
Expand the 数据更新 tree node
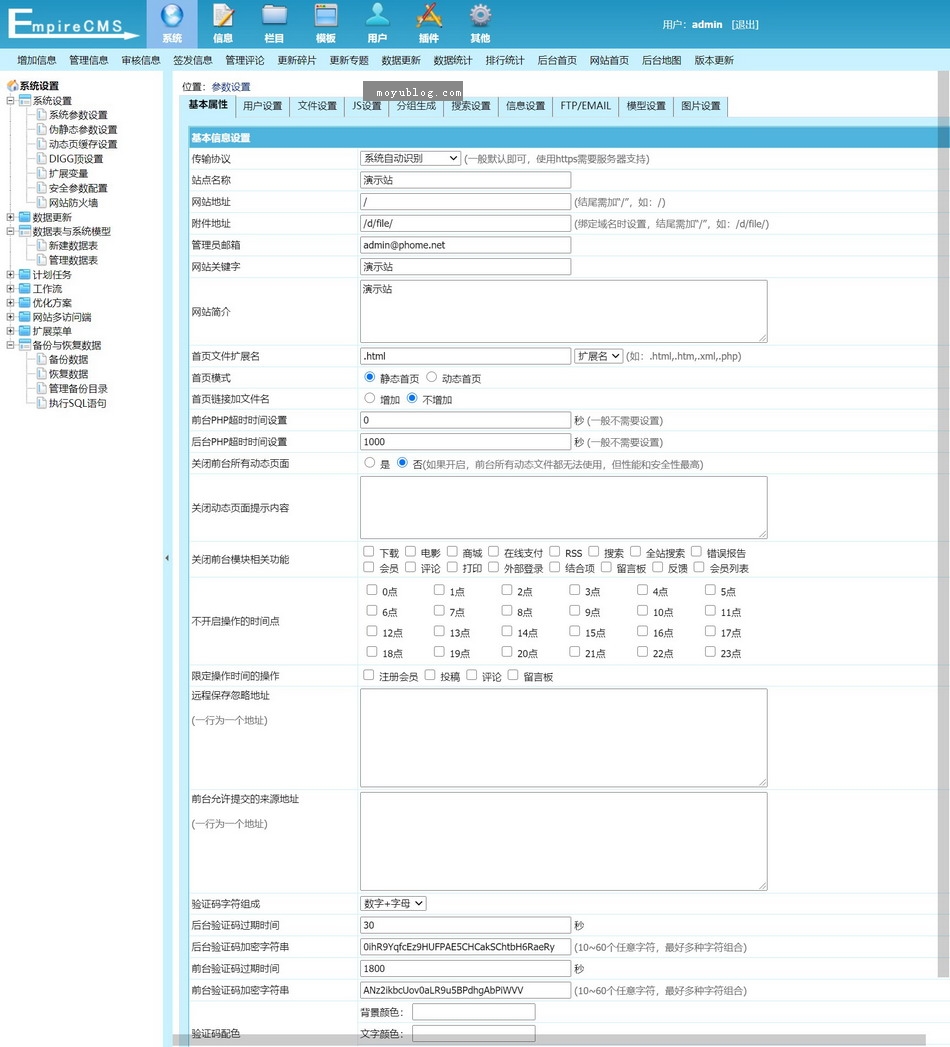11,217
